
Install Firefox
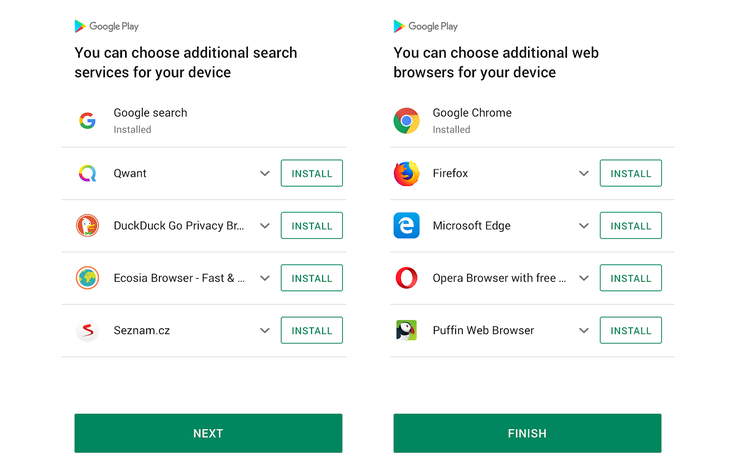tap(631, 173)
